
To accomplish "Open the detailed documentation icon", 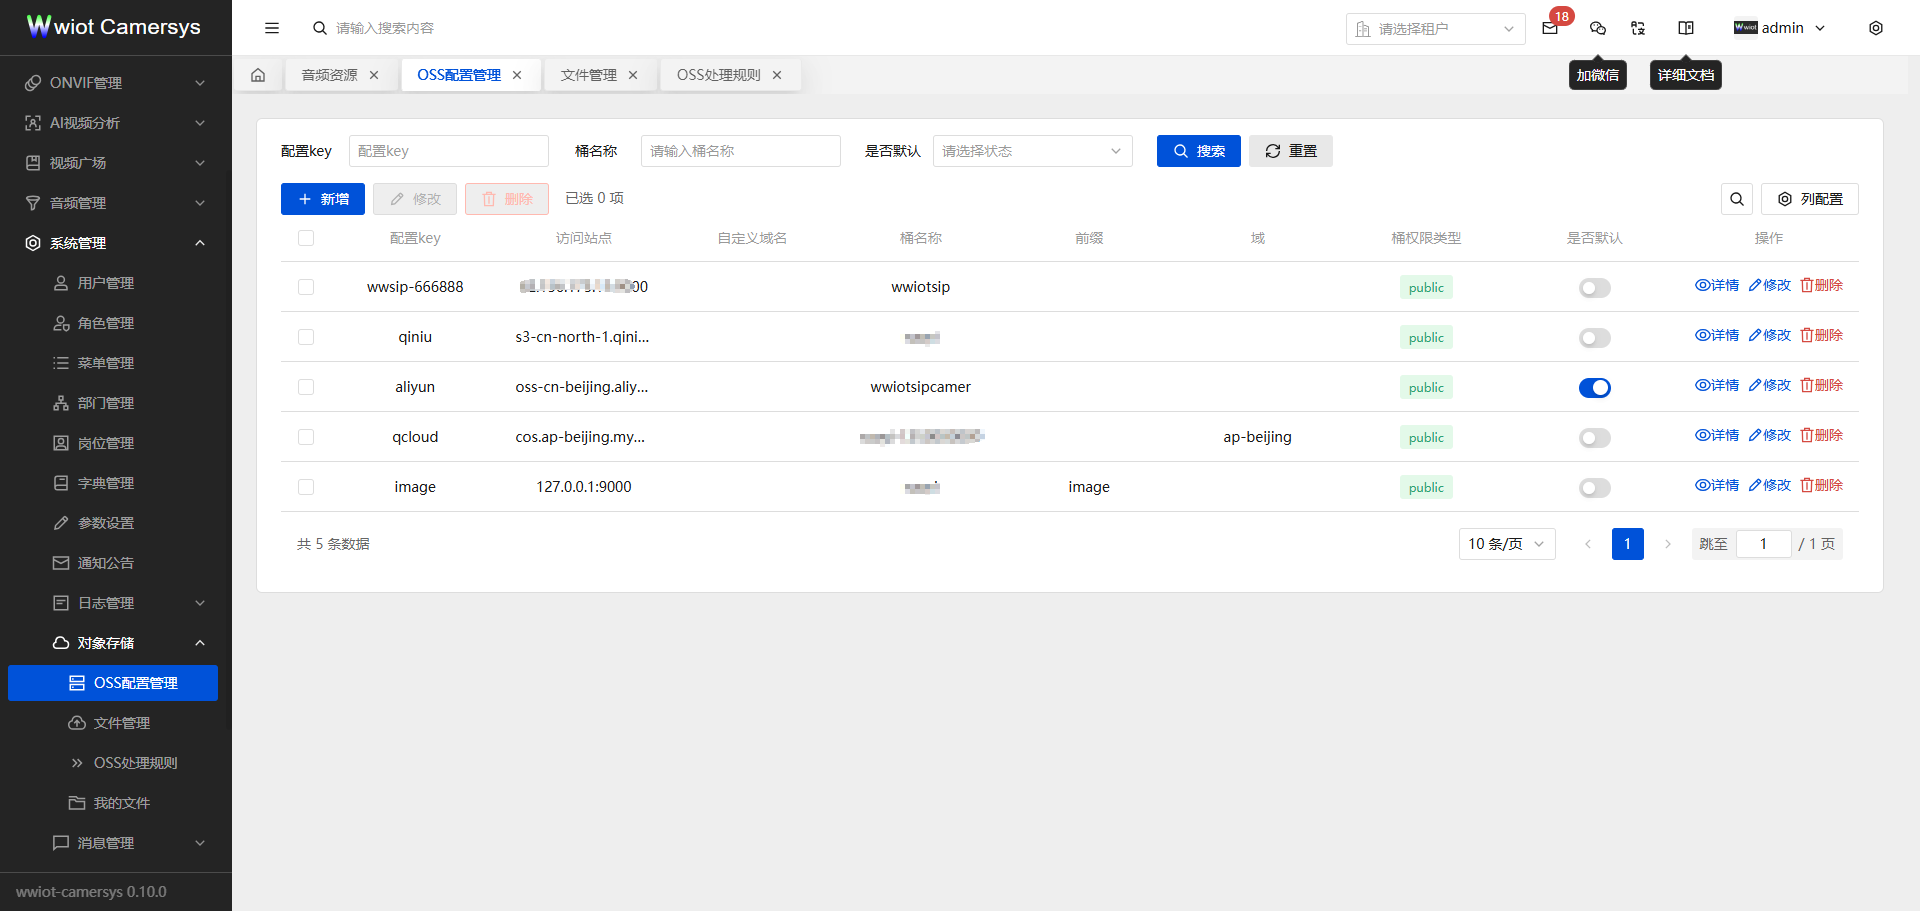I will (1686, 28).
